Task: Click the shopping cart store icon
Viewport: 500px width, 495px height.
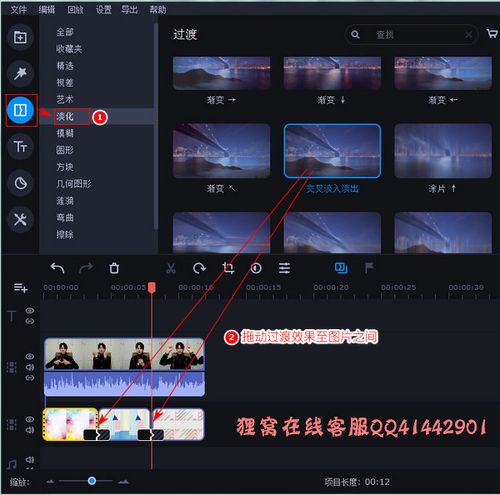Action: pos(492,34)
